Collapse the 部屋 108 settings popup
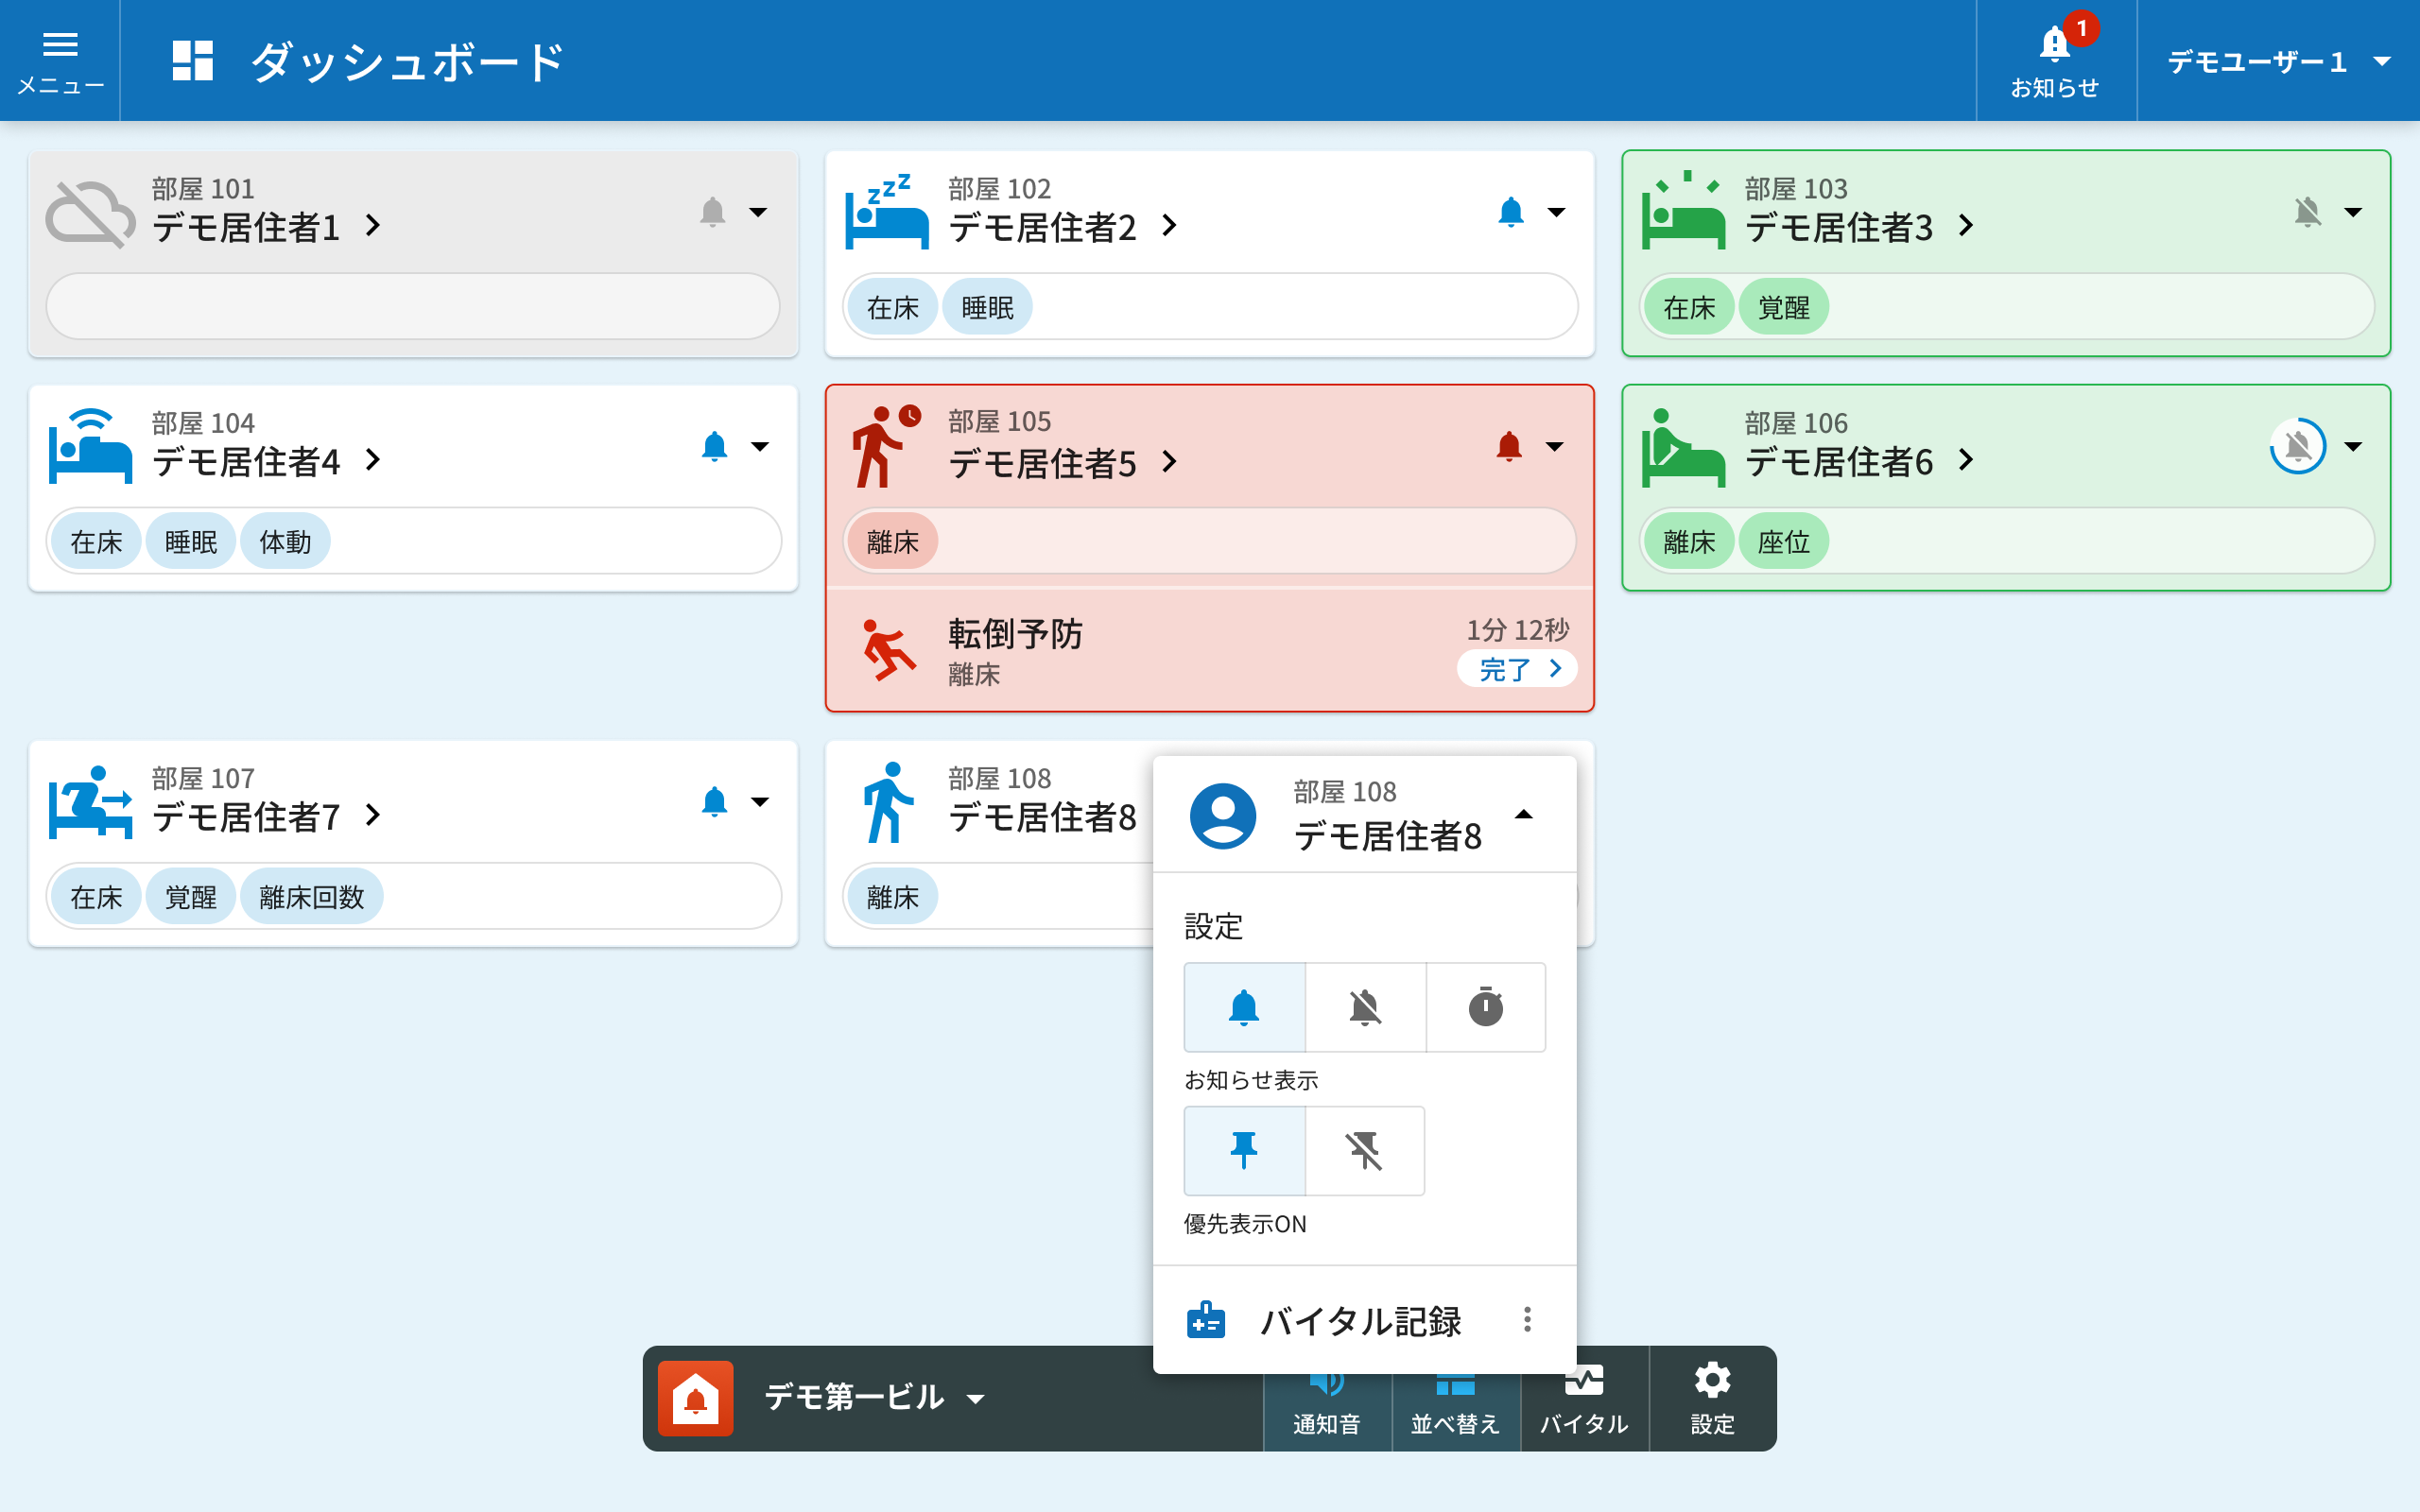 point(1523,814)
